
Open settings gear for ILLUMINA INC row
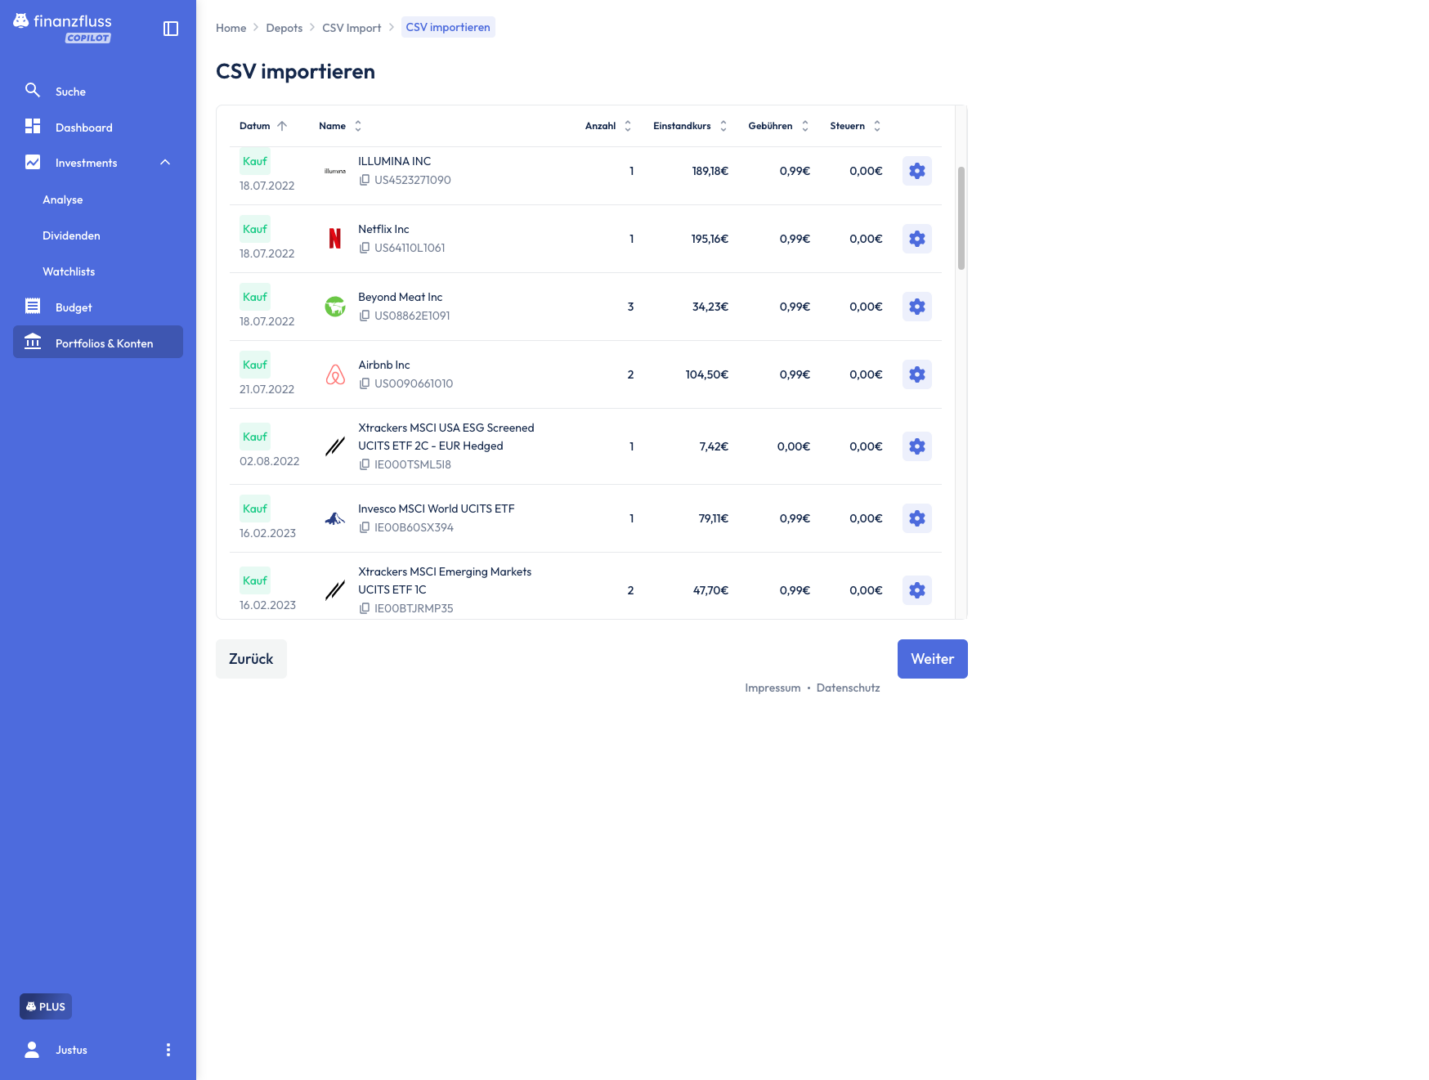pos(917,171)
